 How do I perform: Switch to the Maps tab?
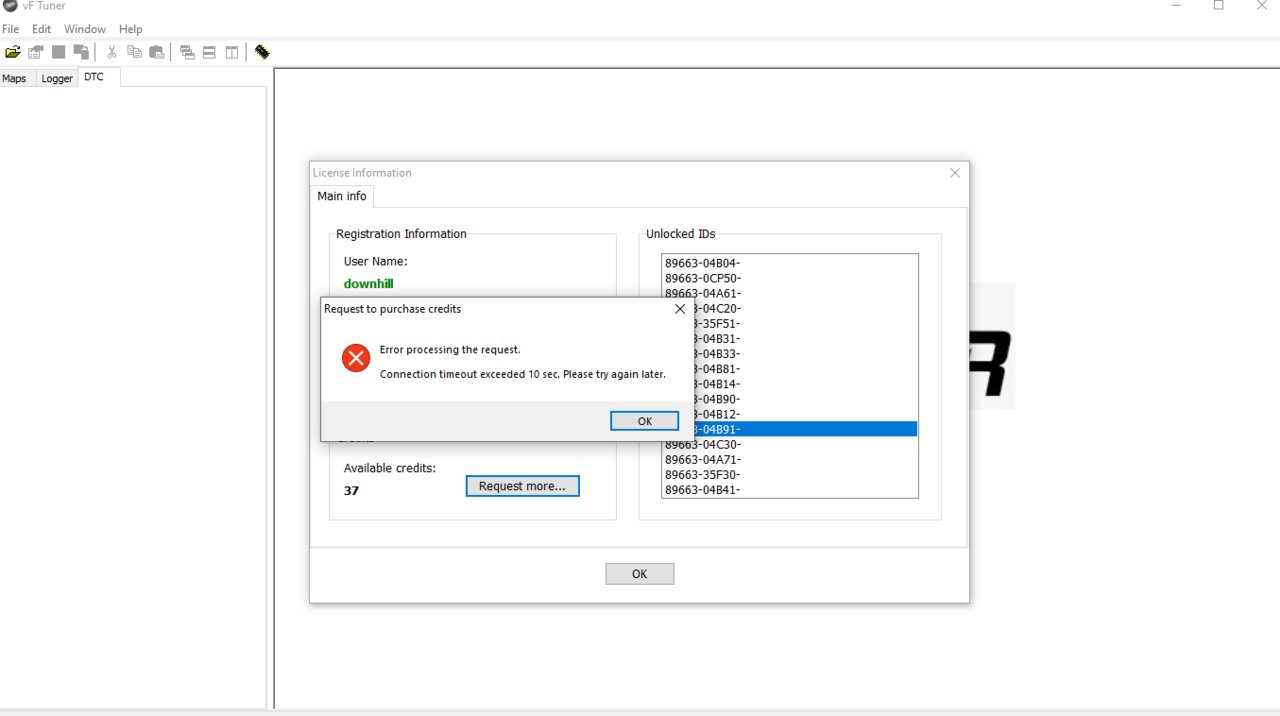15,78
